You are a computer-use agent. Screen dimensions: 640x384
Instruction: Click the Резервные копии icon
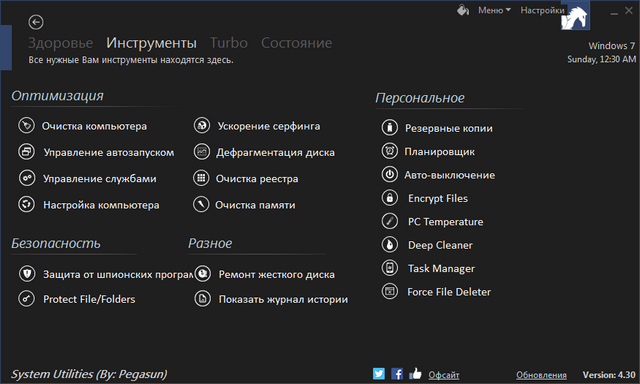(390, 127)
